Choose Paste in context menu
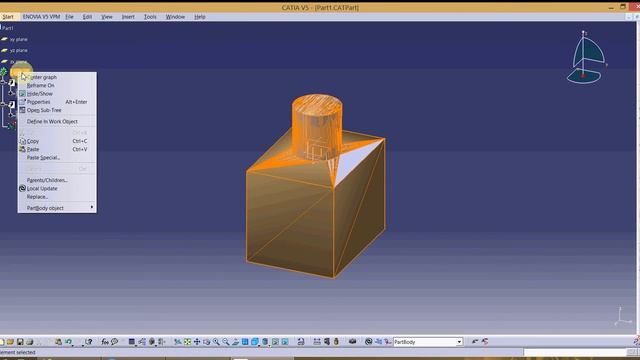Screen dimensions: 640x360 click(57, 149)
